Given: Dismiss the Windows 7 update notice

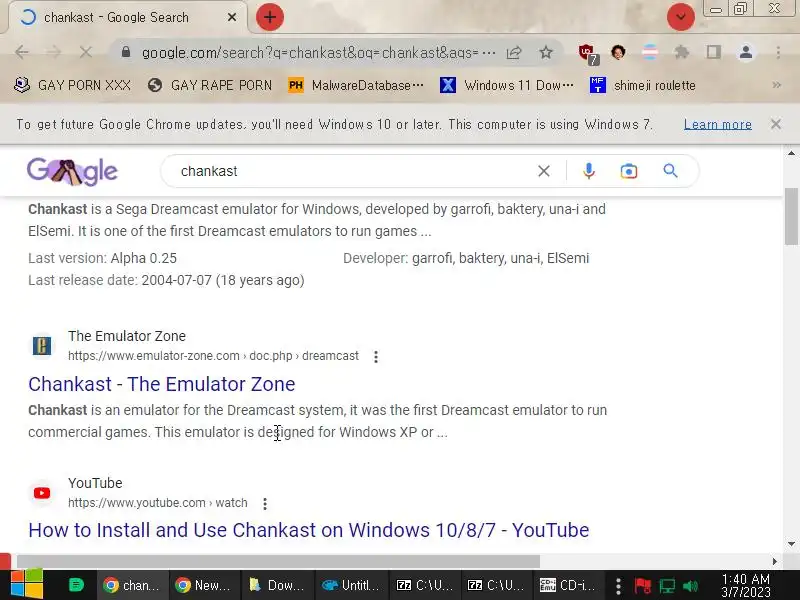Looking at the screenshot, I should [x=776, y=124].
